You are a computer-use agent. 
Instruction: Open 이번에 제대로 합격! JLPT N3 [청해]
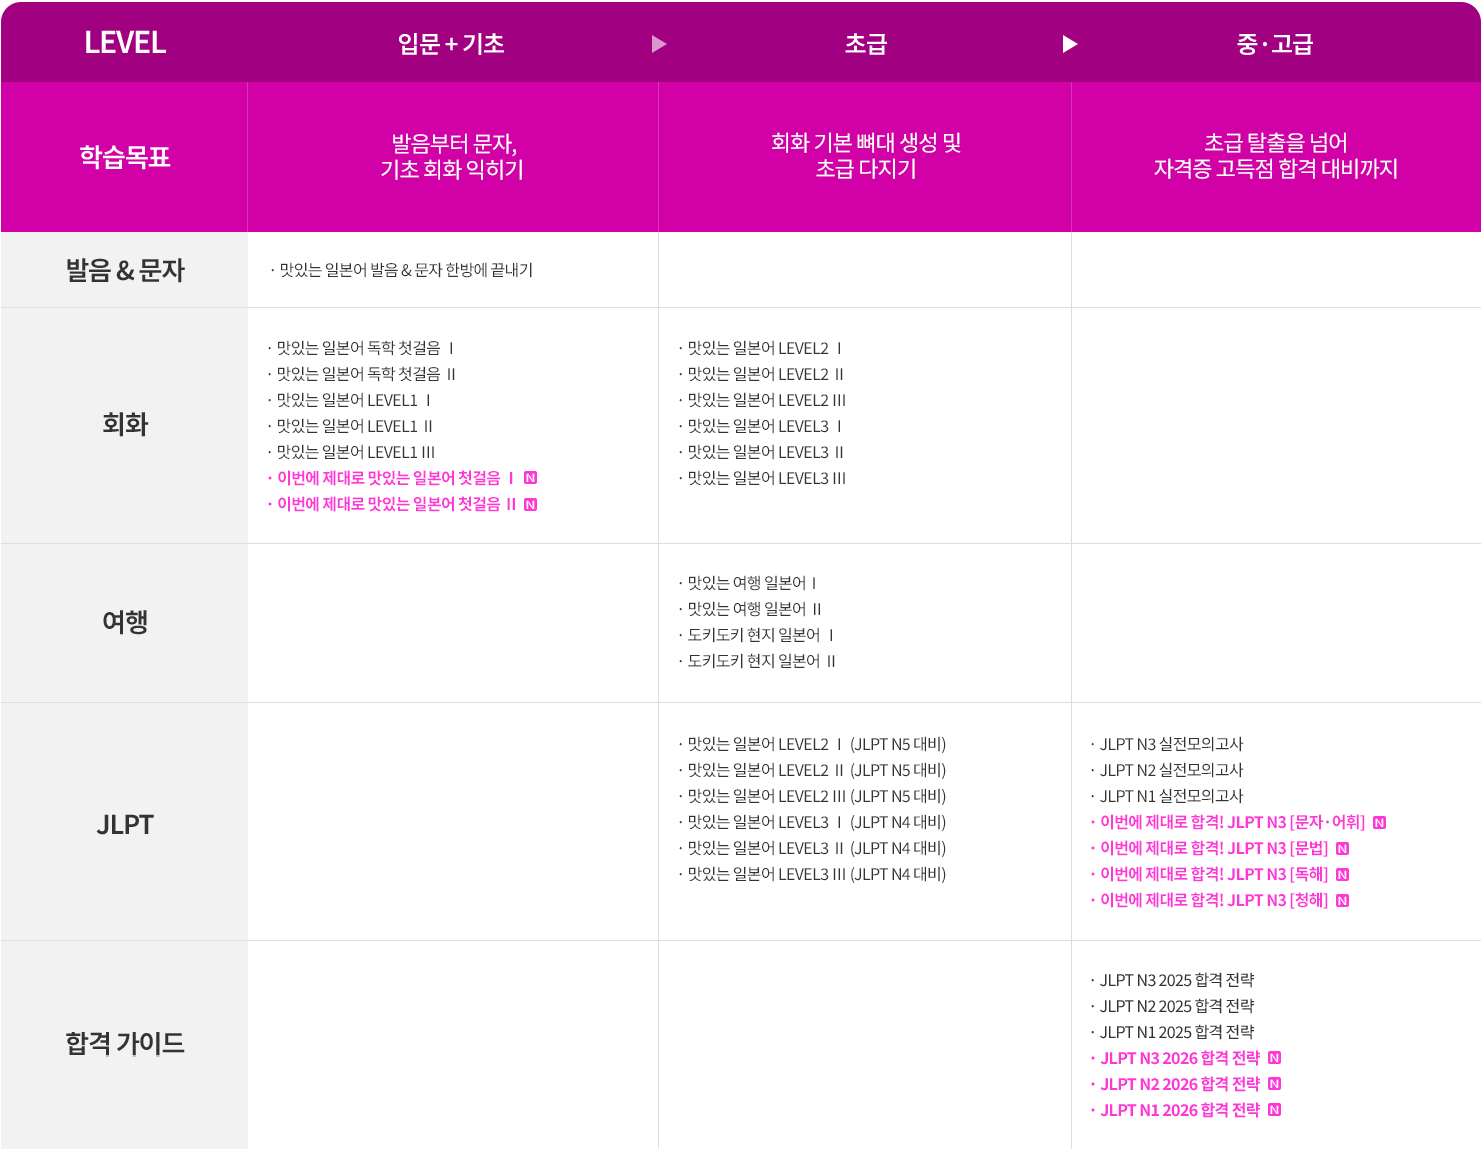1210,900
